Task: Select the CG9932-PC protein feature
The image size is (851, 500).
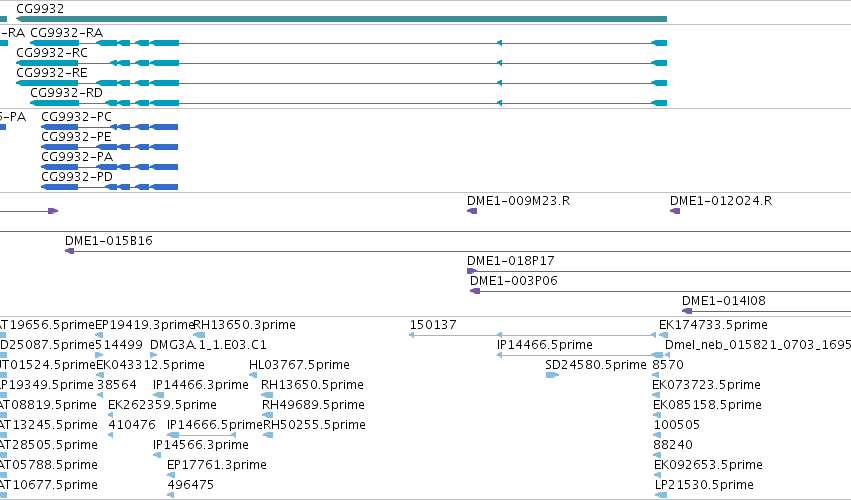Action: (110, 127)
